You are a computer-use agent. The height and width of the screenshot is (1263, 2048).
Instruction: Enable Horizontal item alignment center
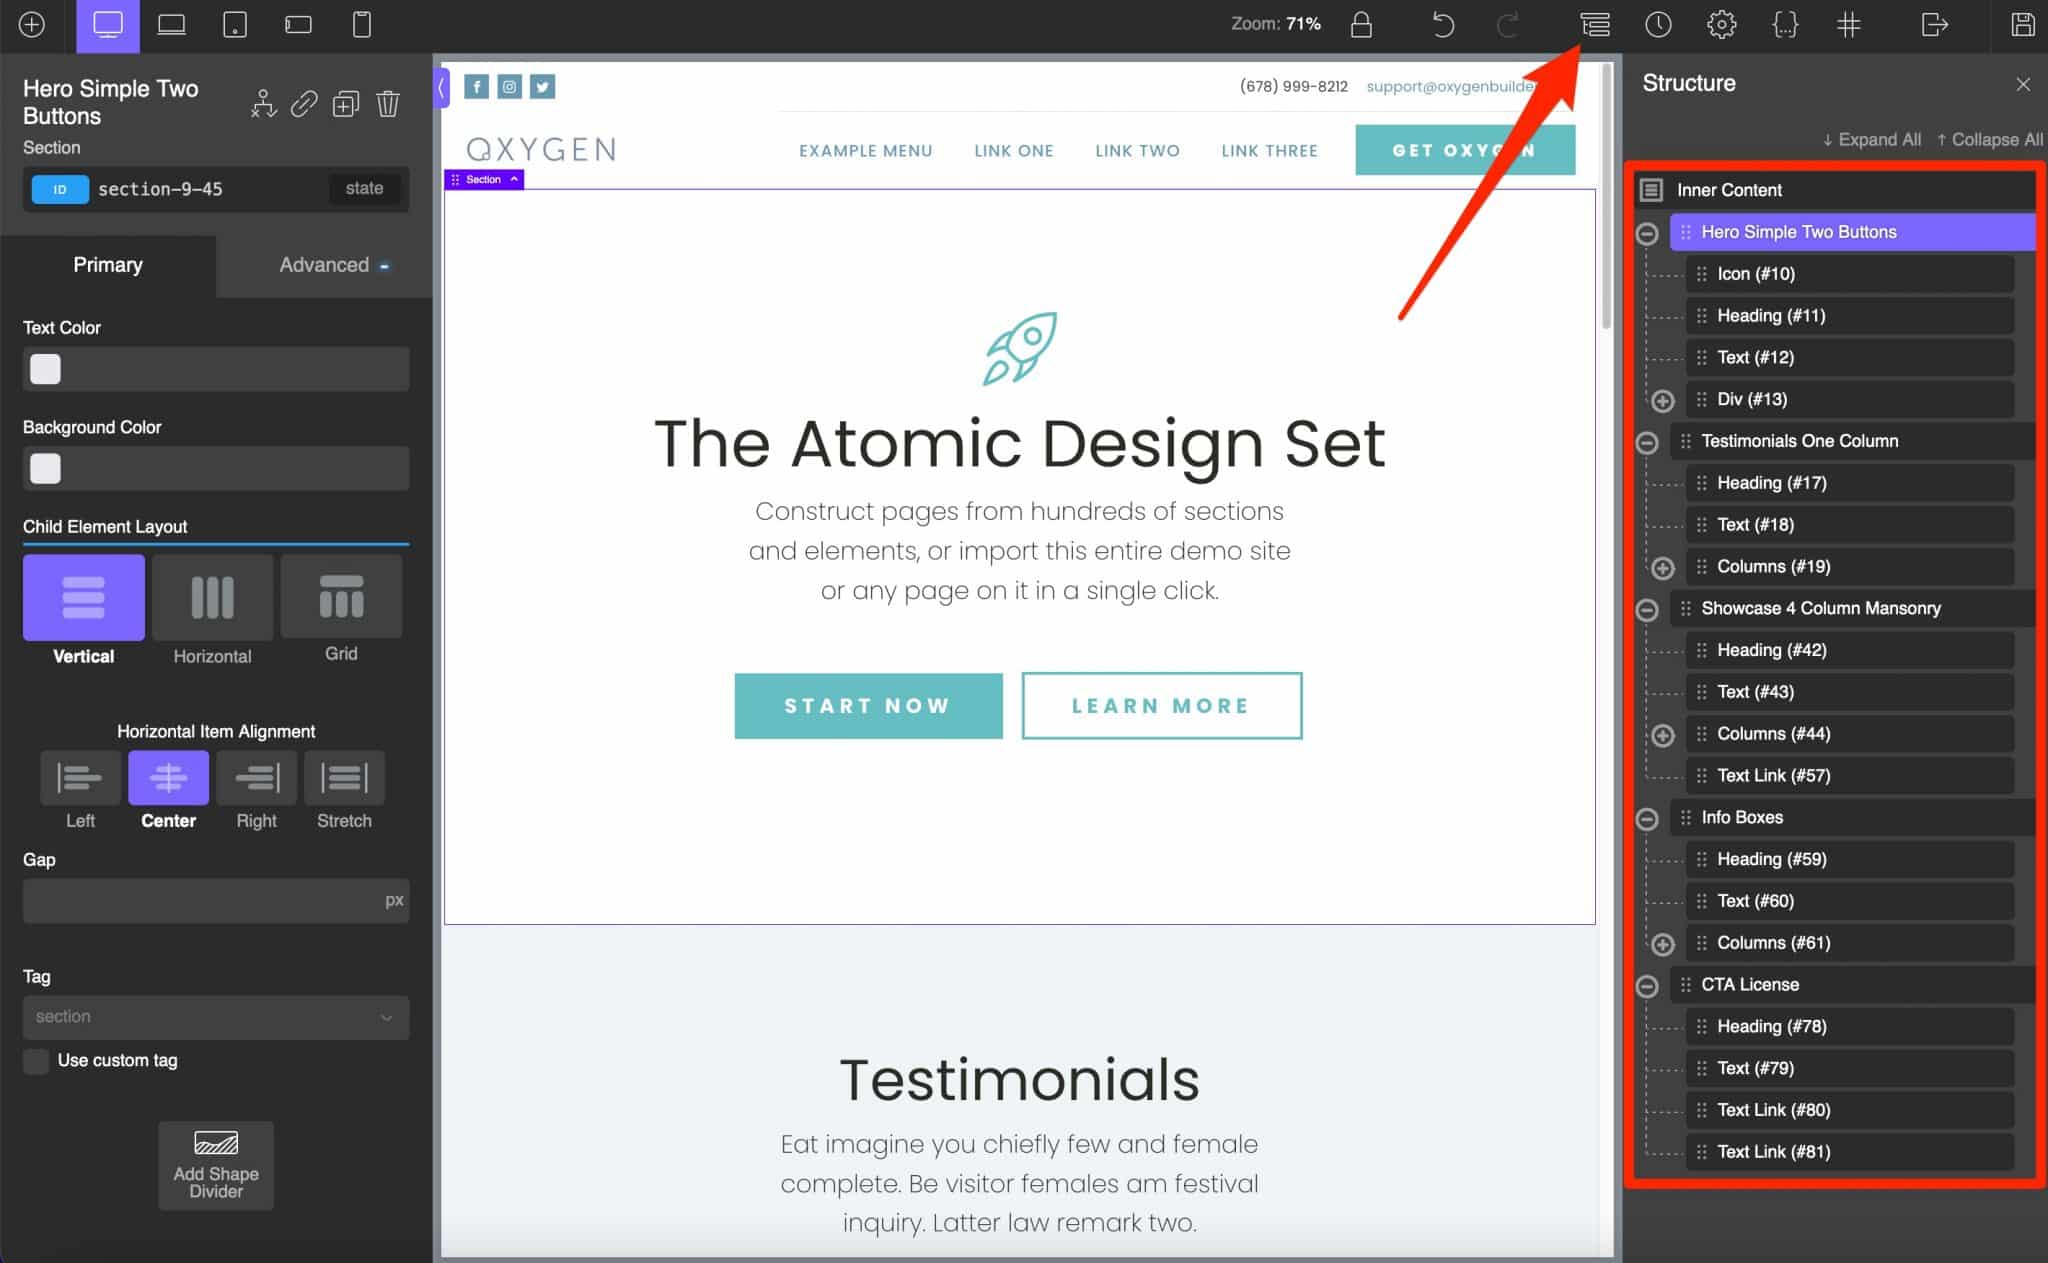click(x=167, y=777)
